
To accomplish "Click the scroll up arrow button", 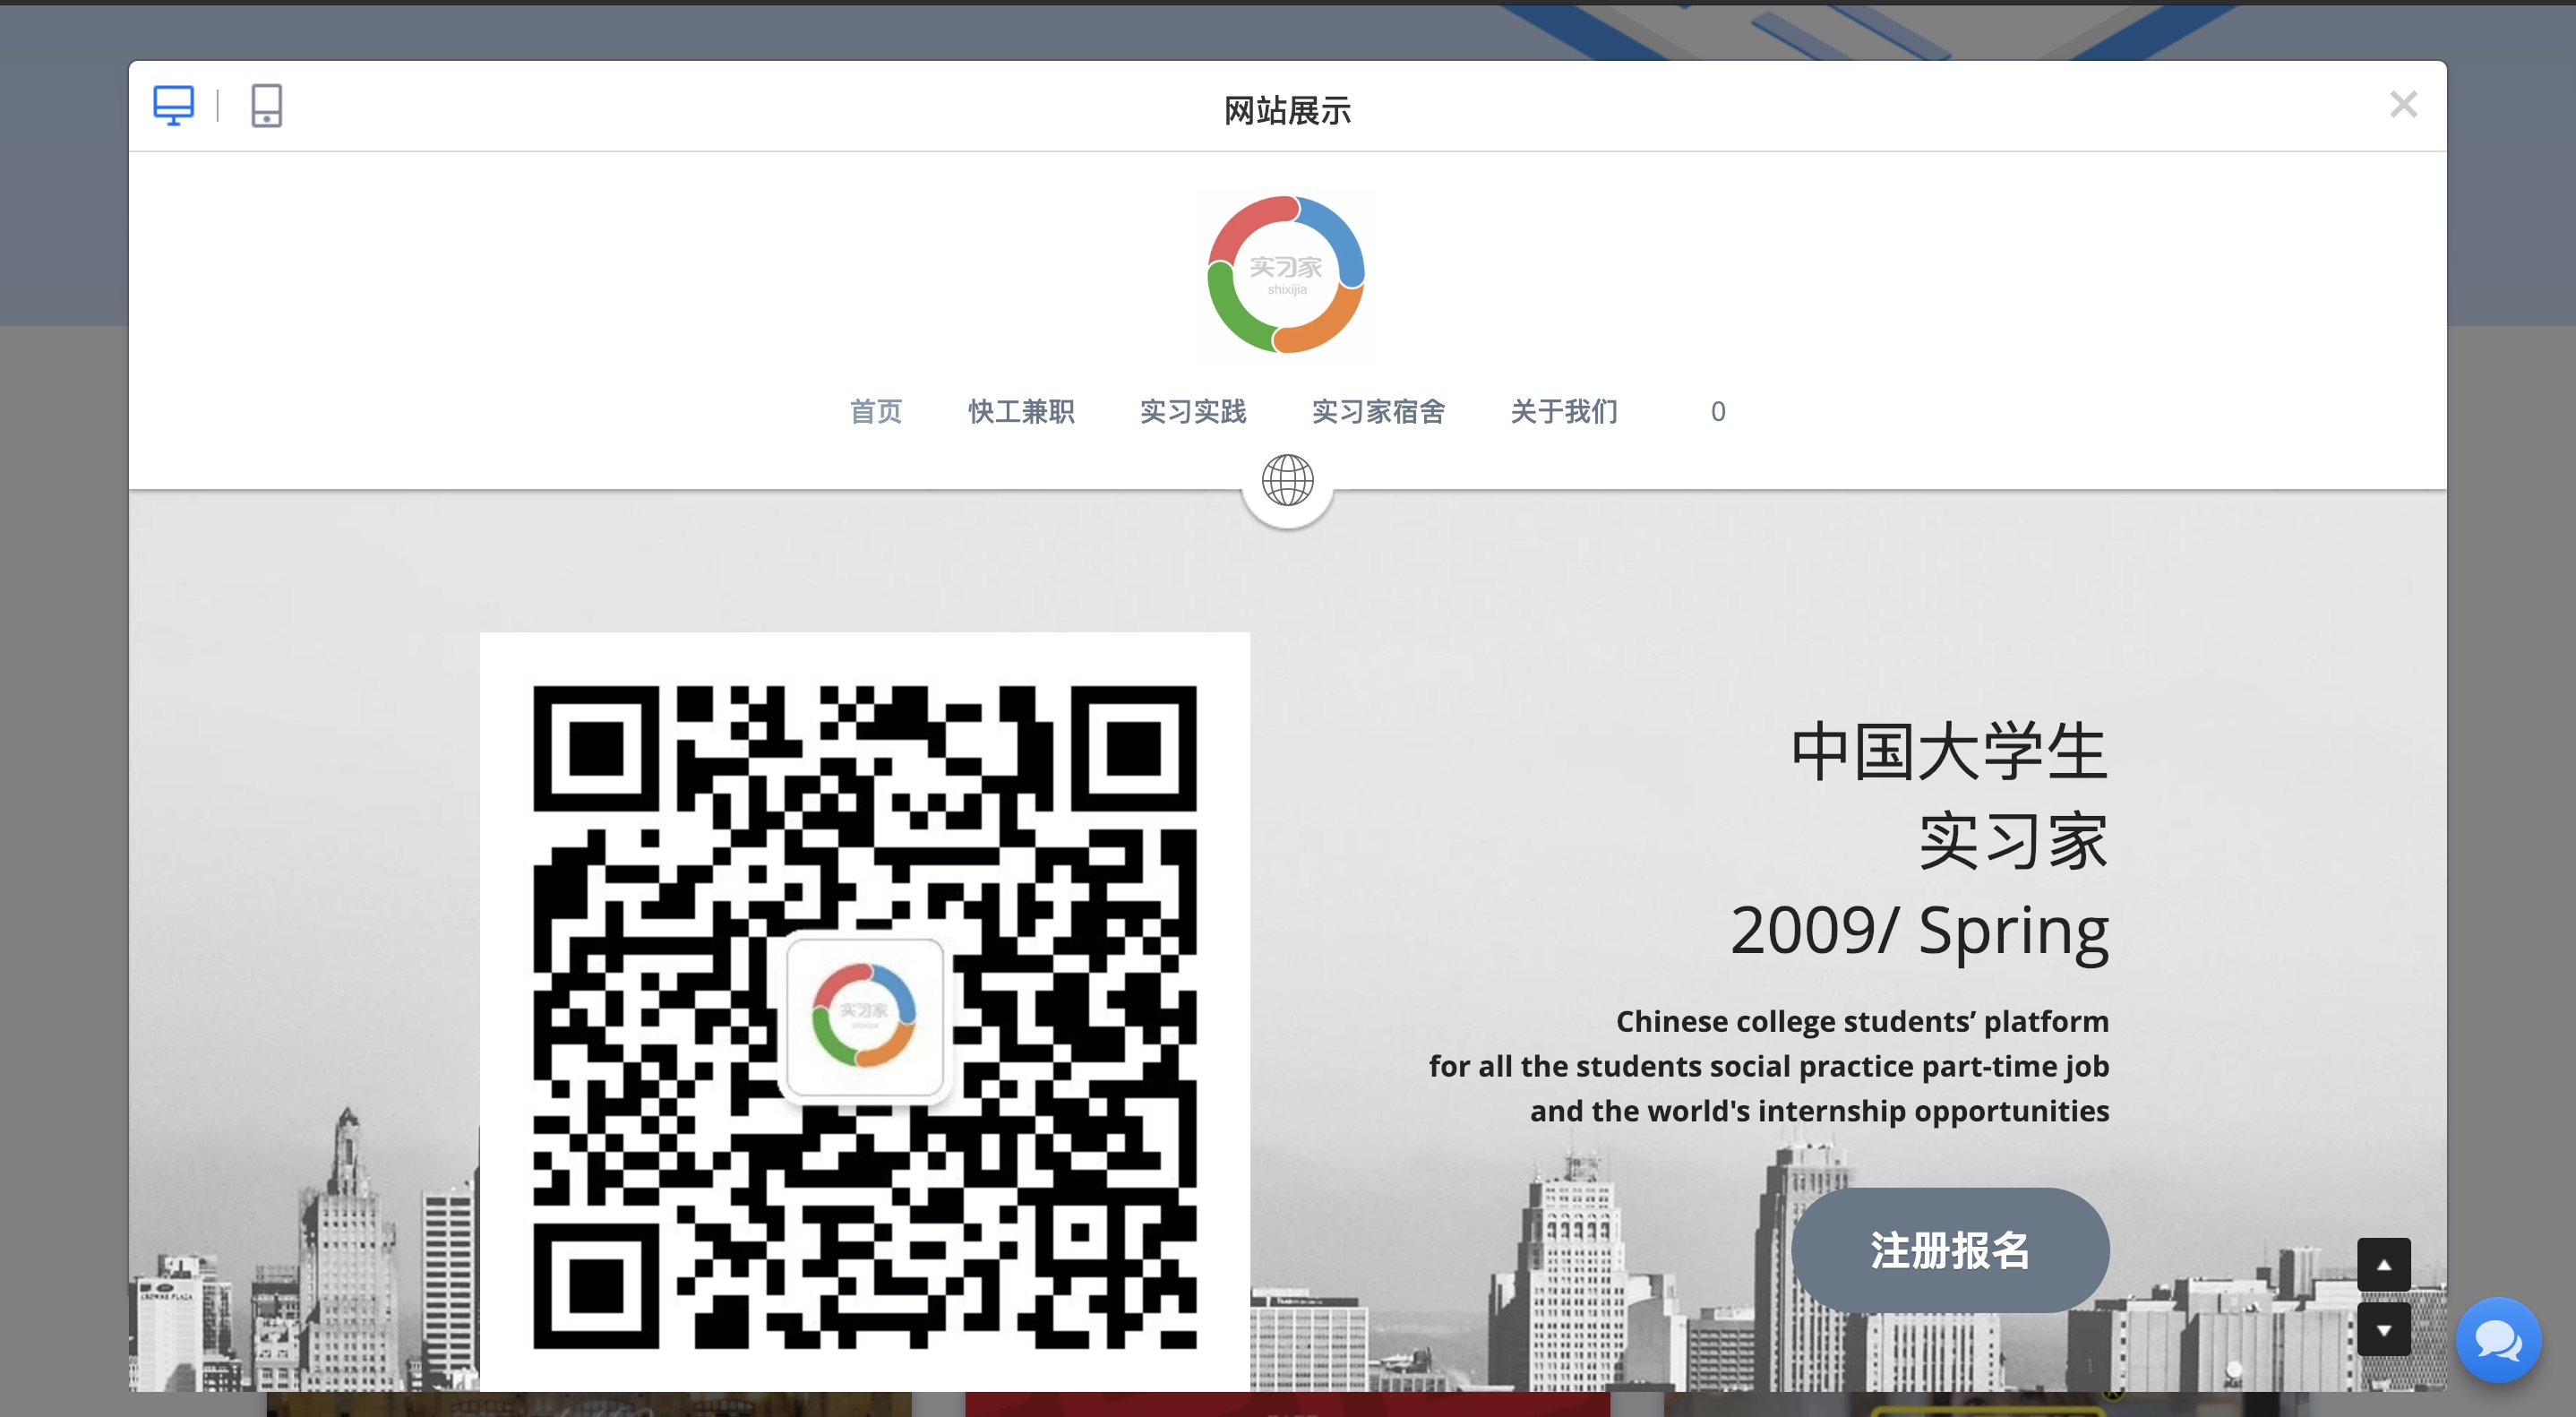I will (x=2384, y=1265).
